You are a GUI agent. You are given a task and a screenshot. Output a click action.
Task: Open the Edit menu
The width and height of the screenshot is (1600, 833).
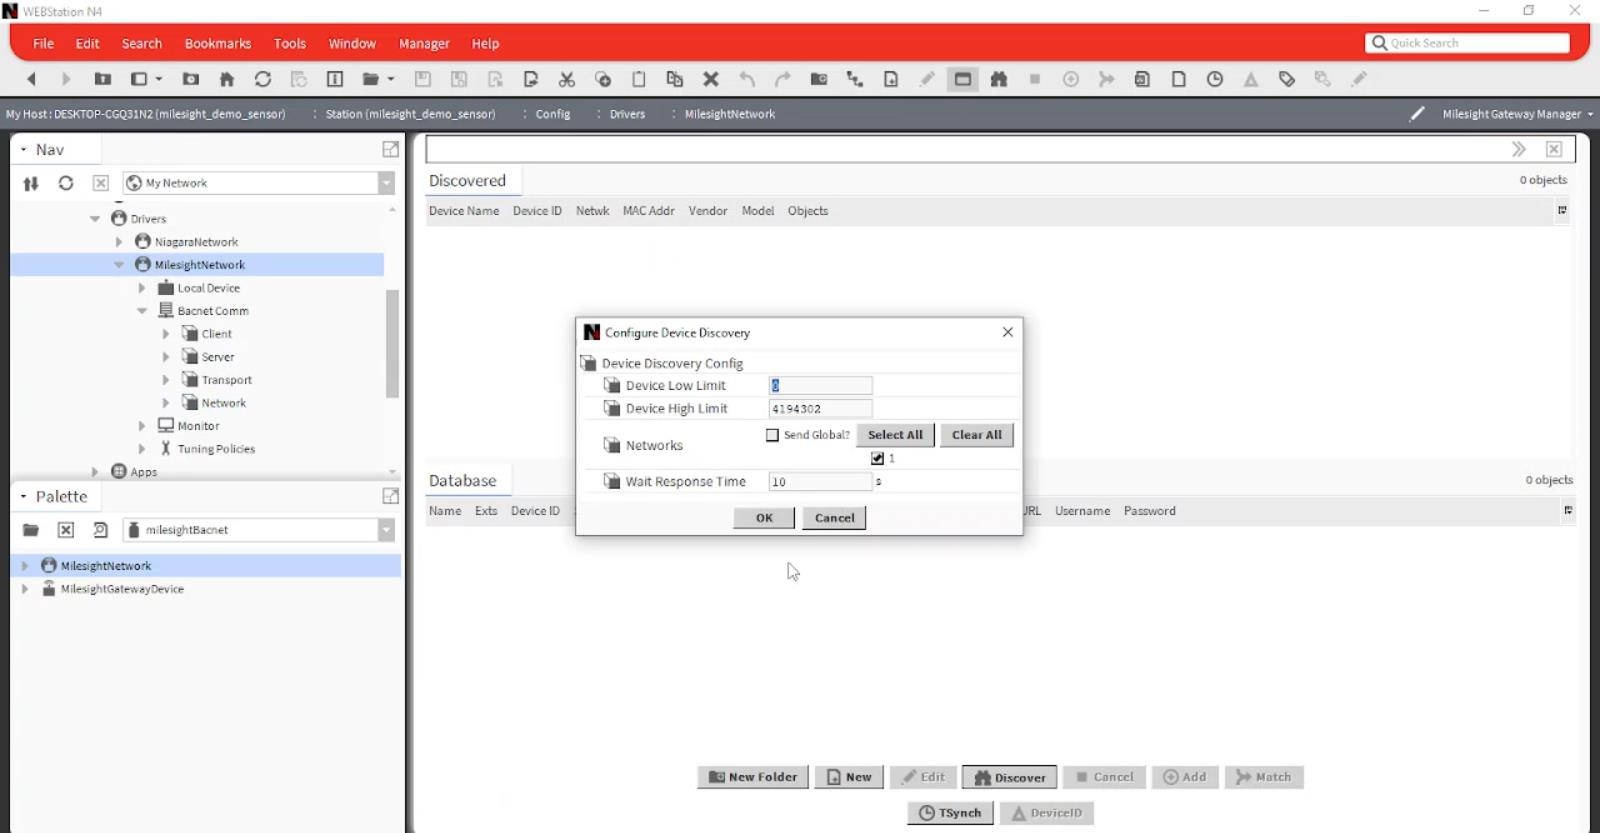[x=88, y=43]
